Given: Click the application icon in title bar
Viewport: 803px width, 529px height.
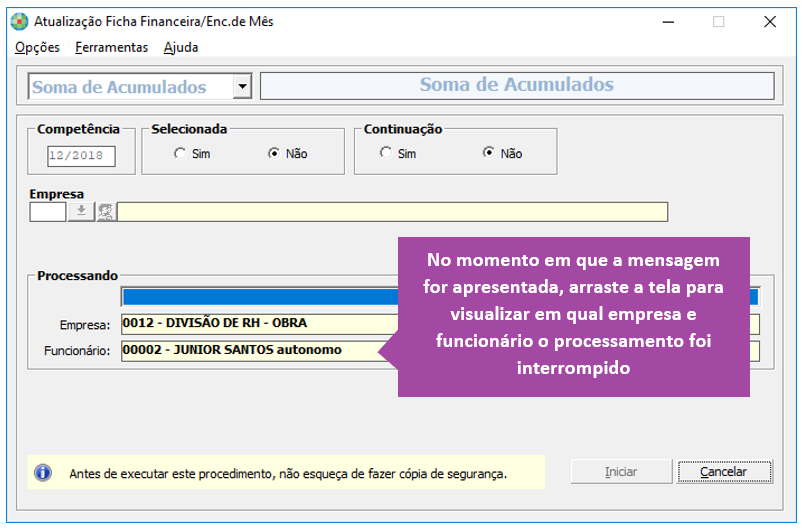Looking at the screenshot, I should [19, 22].
